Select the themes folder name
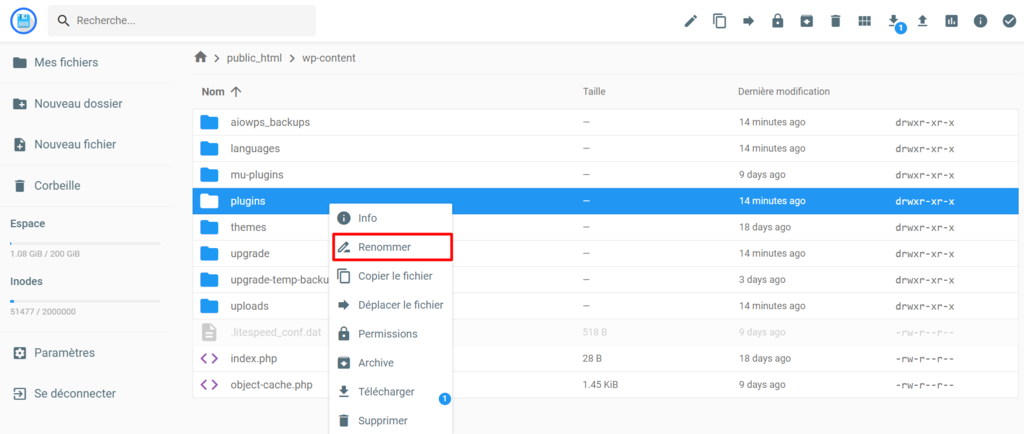This screenshot has height=434, width=1024. [x=248, y=227]
